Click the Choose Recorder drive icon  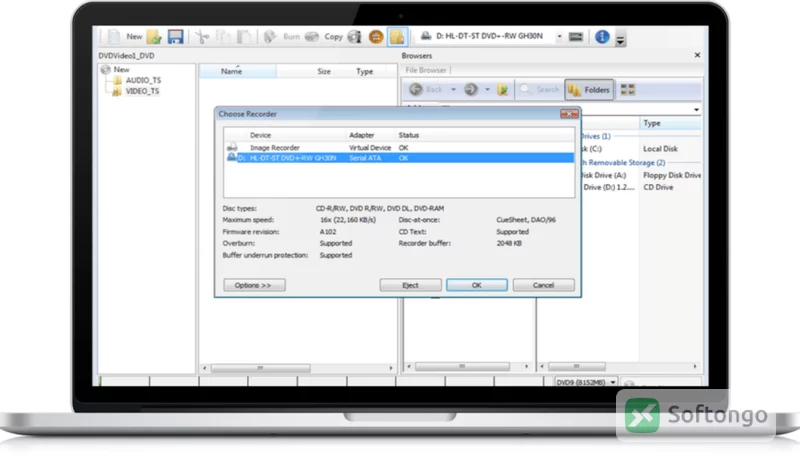pos(576,37)
